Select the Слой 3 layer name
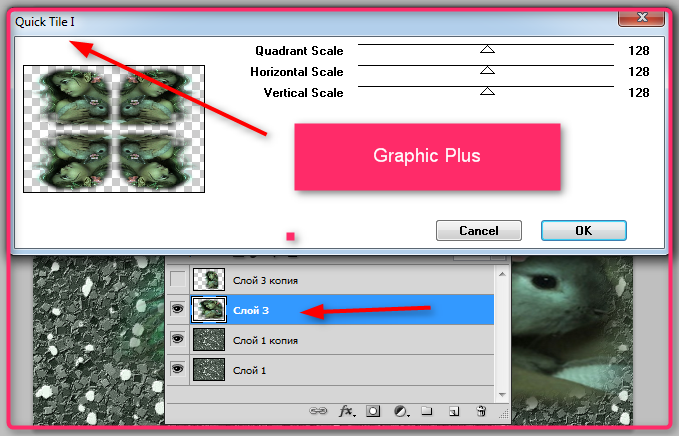 [251, 310]
